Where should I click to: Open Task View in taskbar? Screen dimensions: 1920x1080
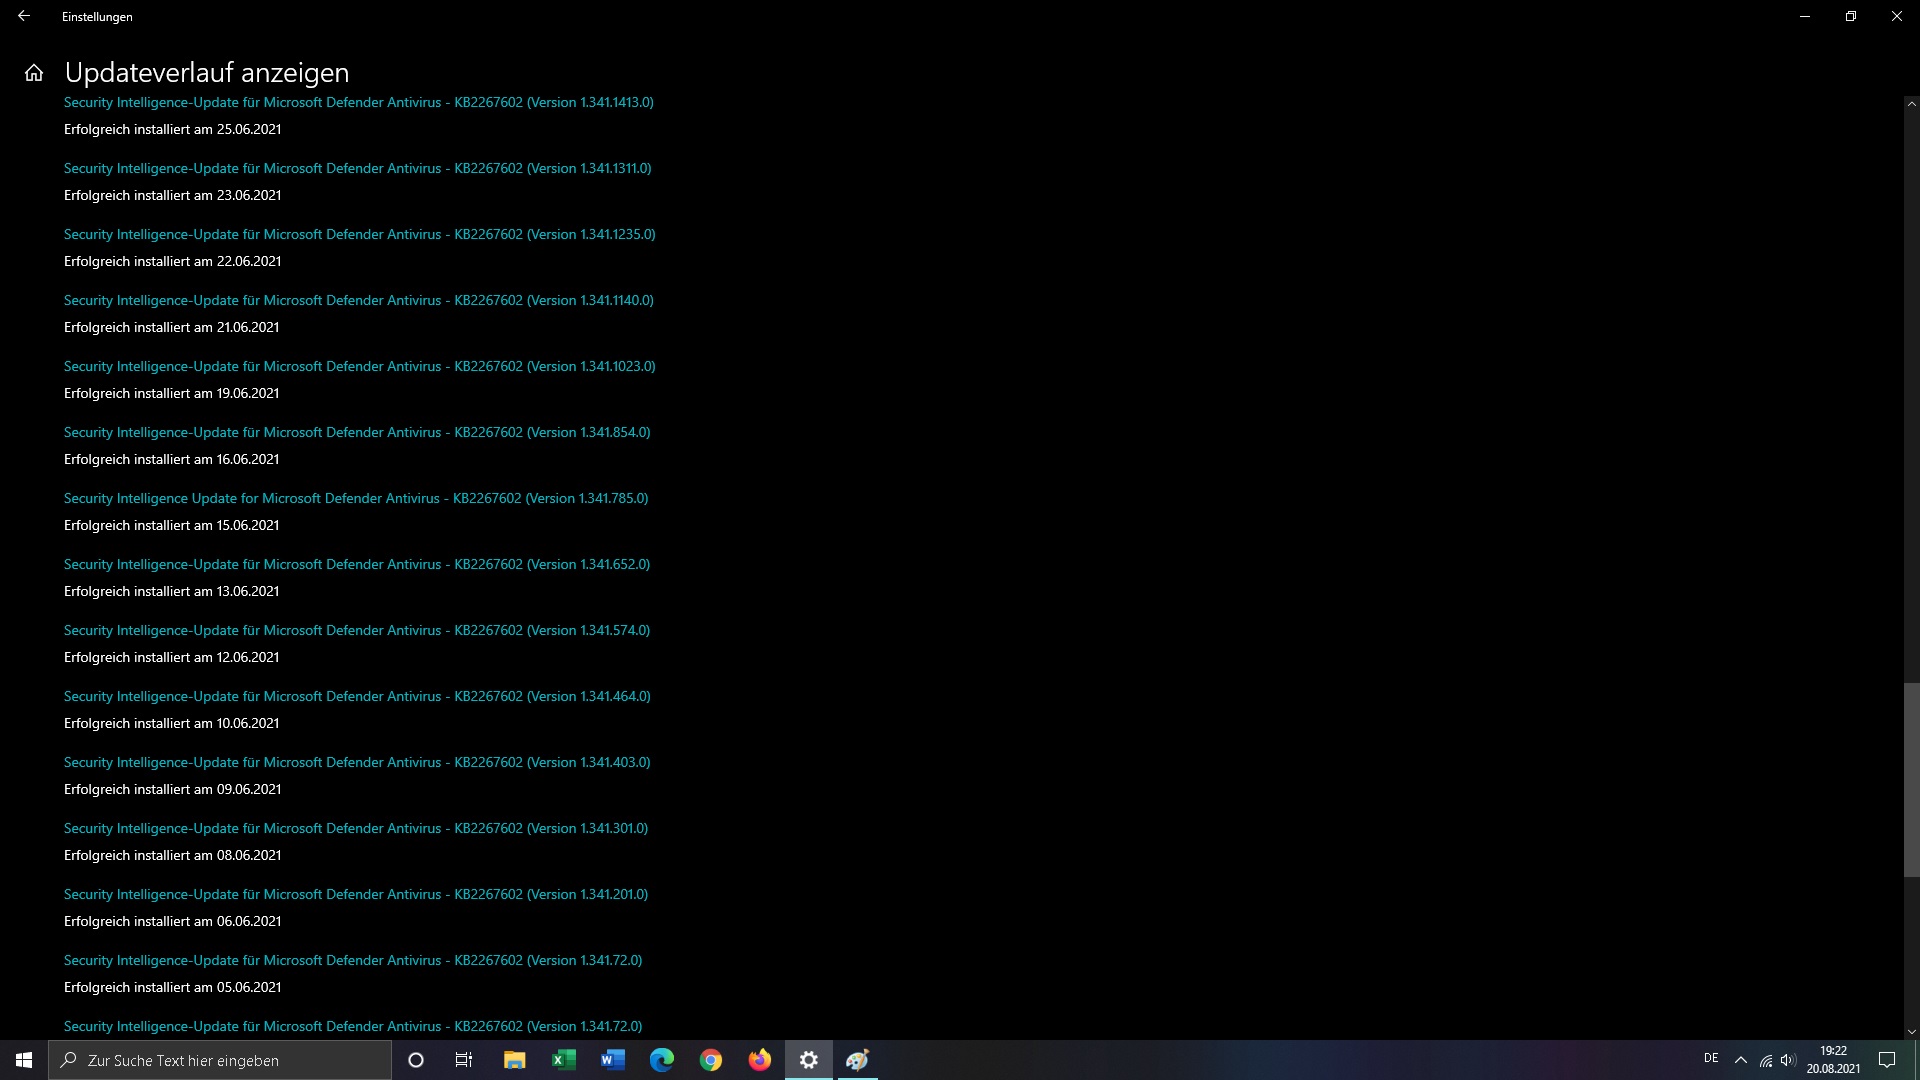[464, 1060]
